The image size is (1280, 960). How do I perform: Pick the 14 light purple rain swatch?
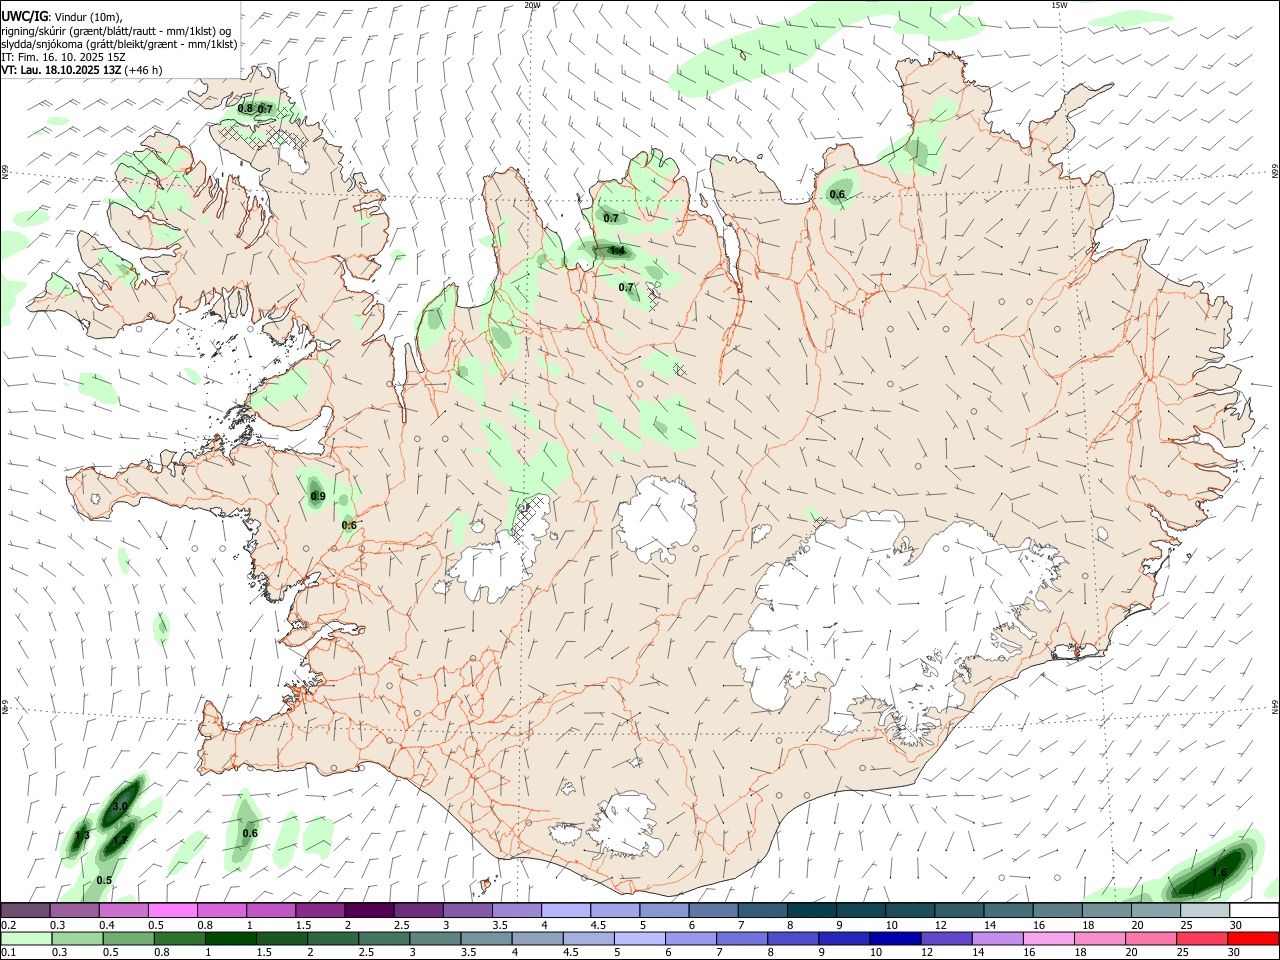(997, 938)
